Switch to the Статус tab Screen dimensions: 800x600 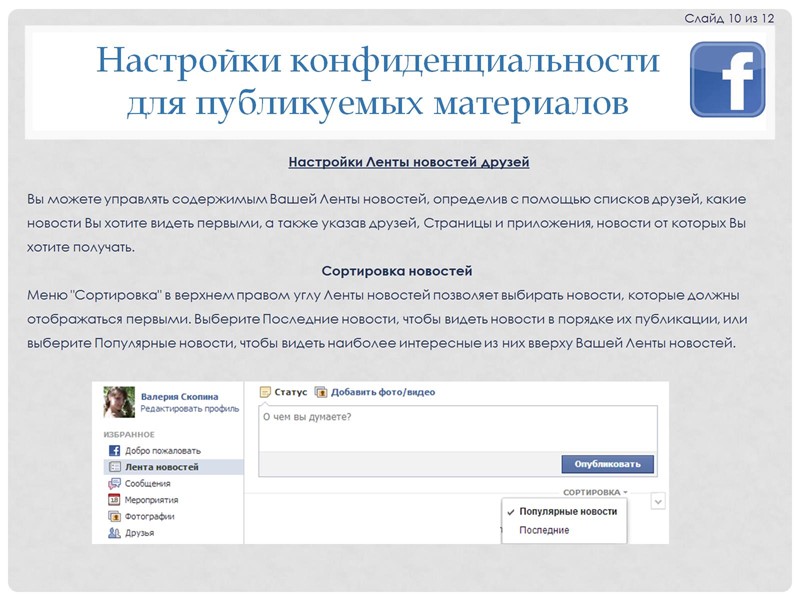click(x=290, y=392)
